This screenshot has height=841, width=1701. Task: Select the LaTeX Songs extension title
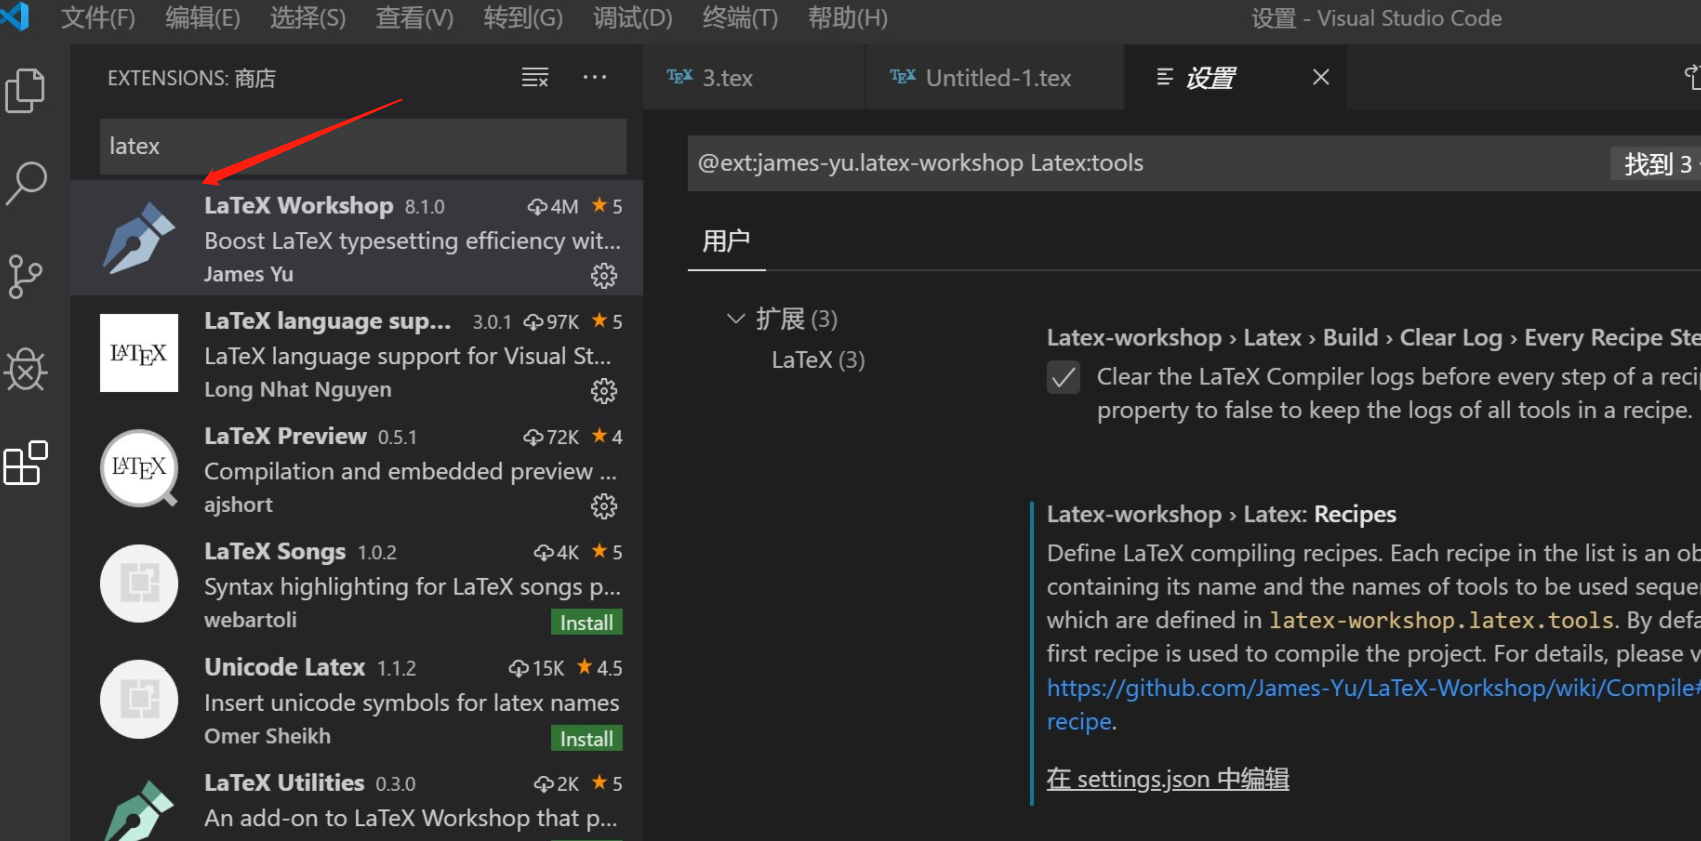275,551
